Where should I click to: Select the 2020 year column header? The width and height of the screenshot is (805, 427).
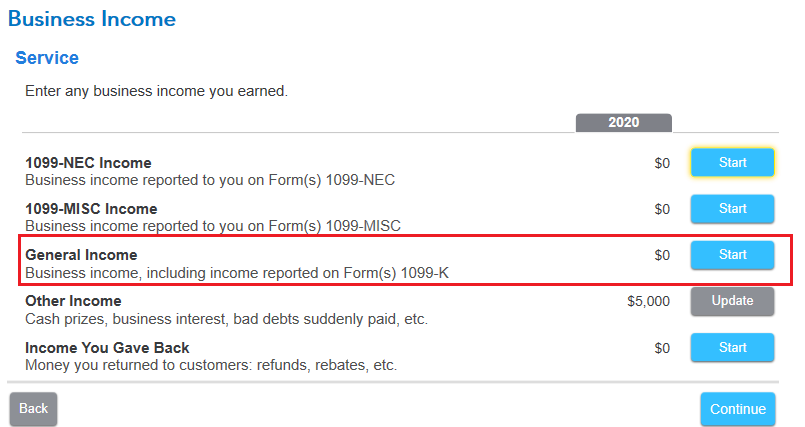tap(623, 123)
